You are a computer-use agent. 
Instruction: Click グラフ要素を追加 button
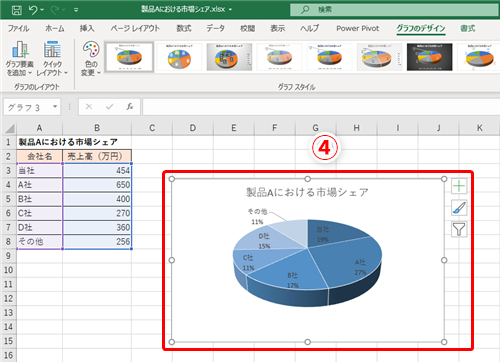[x=20, y=58]
